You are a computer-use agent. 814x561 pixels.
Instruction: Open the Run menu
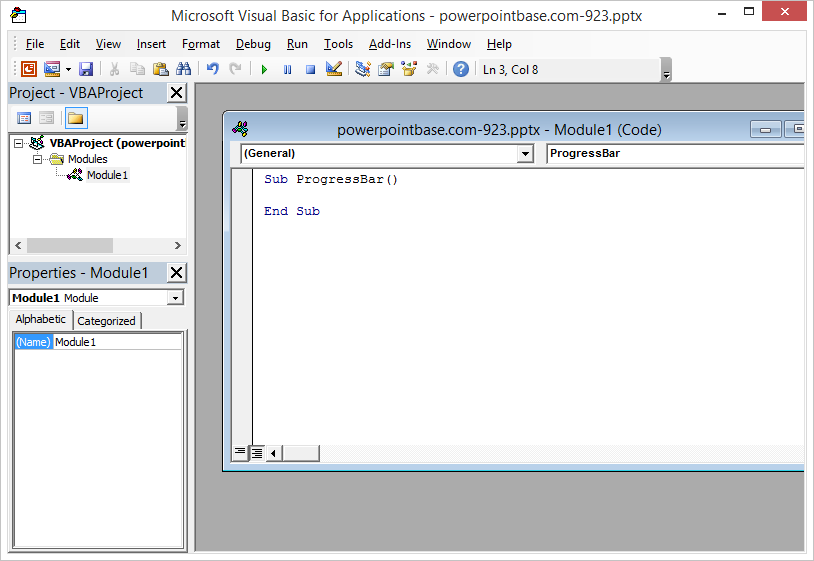(297, 44)
